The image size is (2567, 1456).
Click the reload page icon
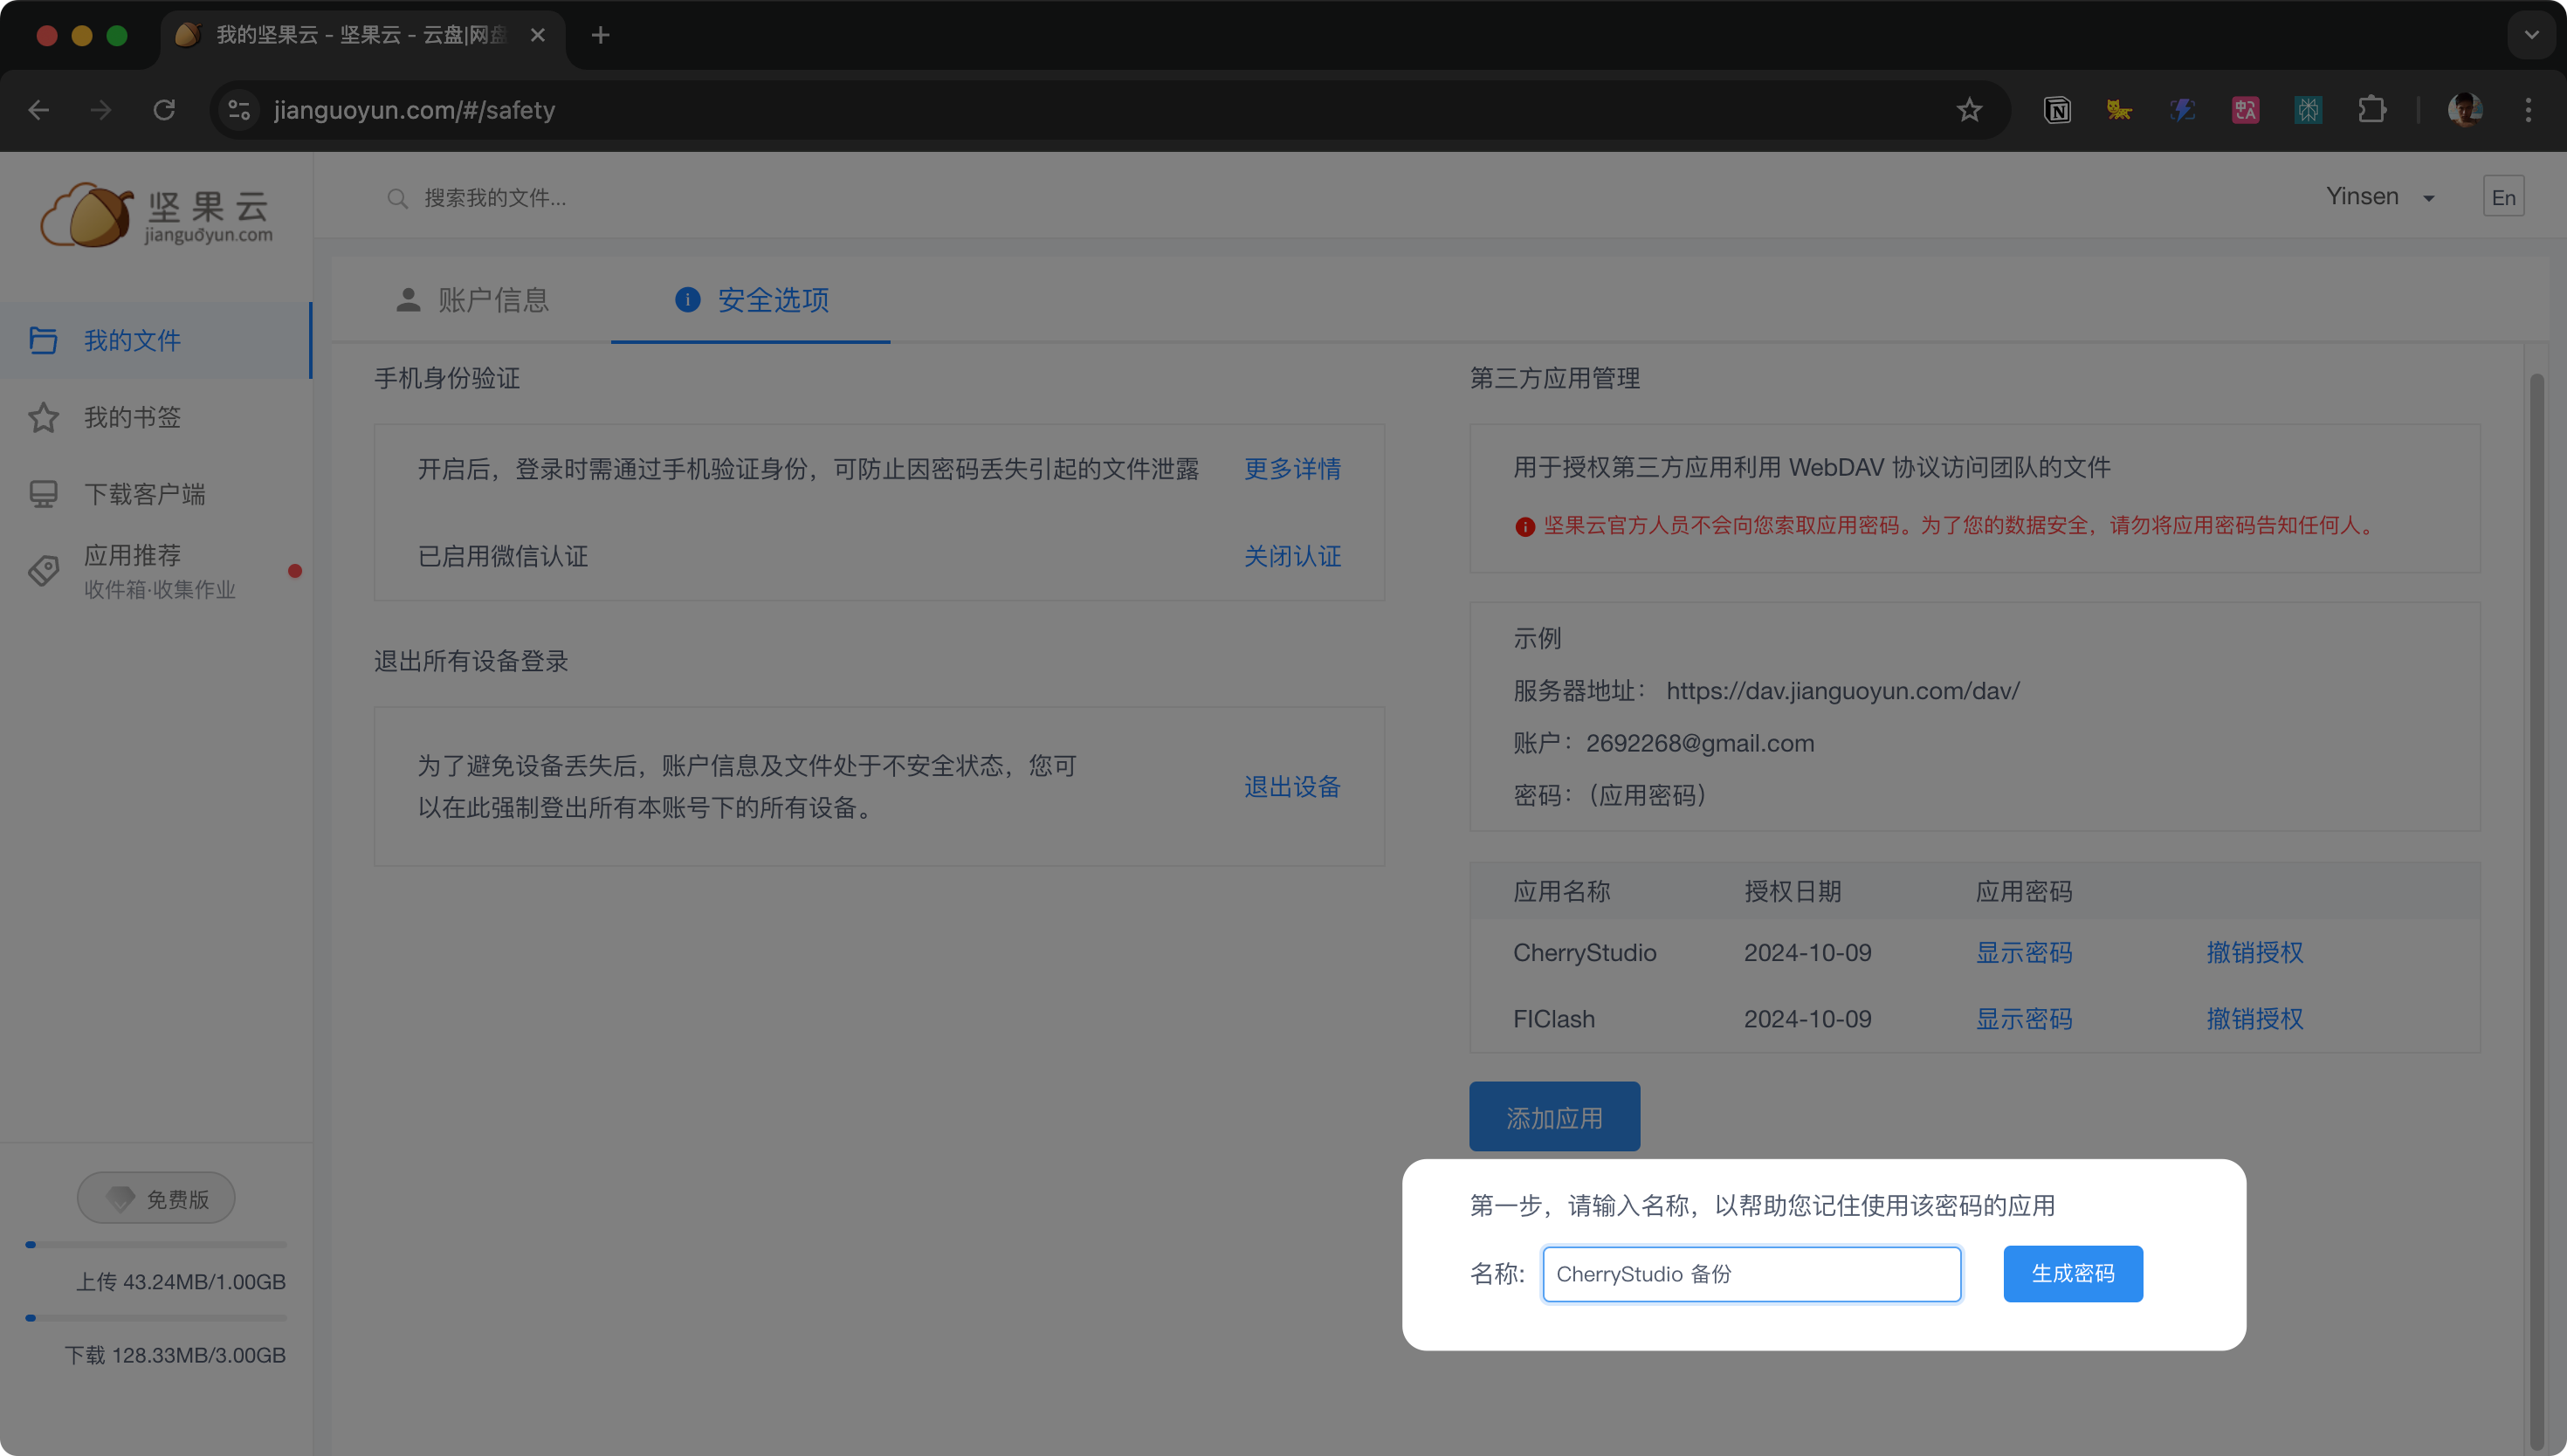(164, 110)
